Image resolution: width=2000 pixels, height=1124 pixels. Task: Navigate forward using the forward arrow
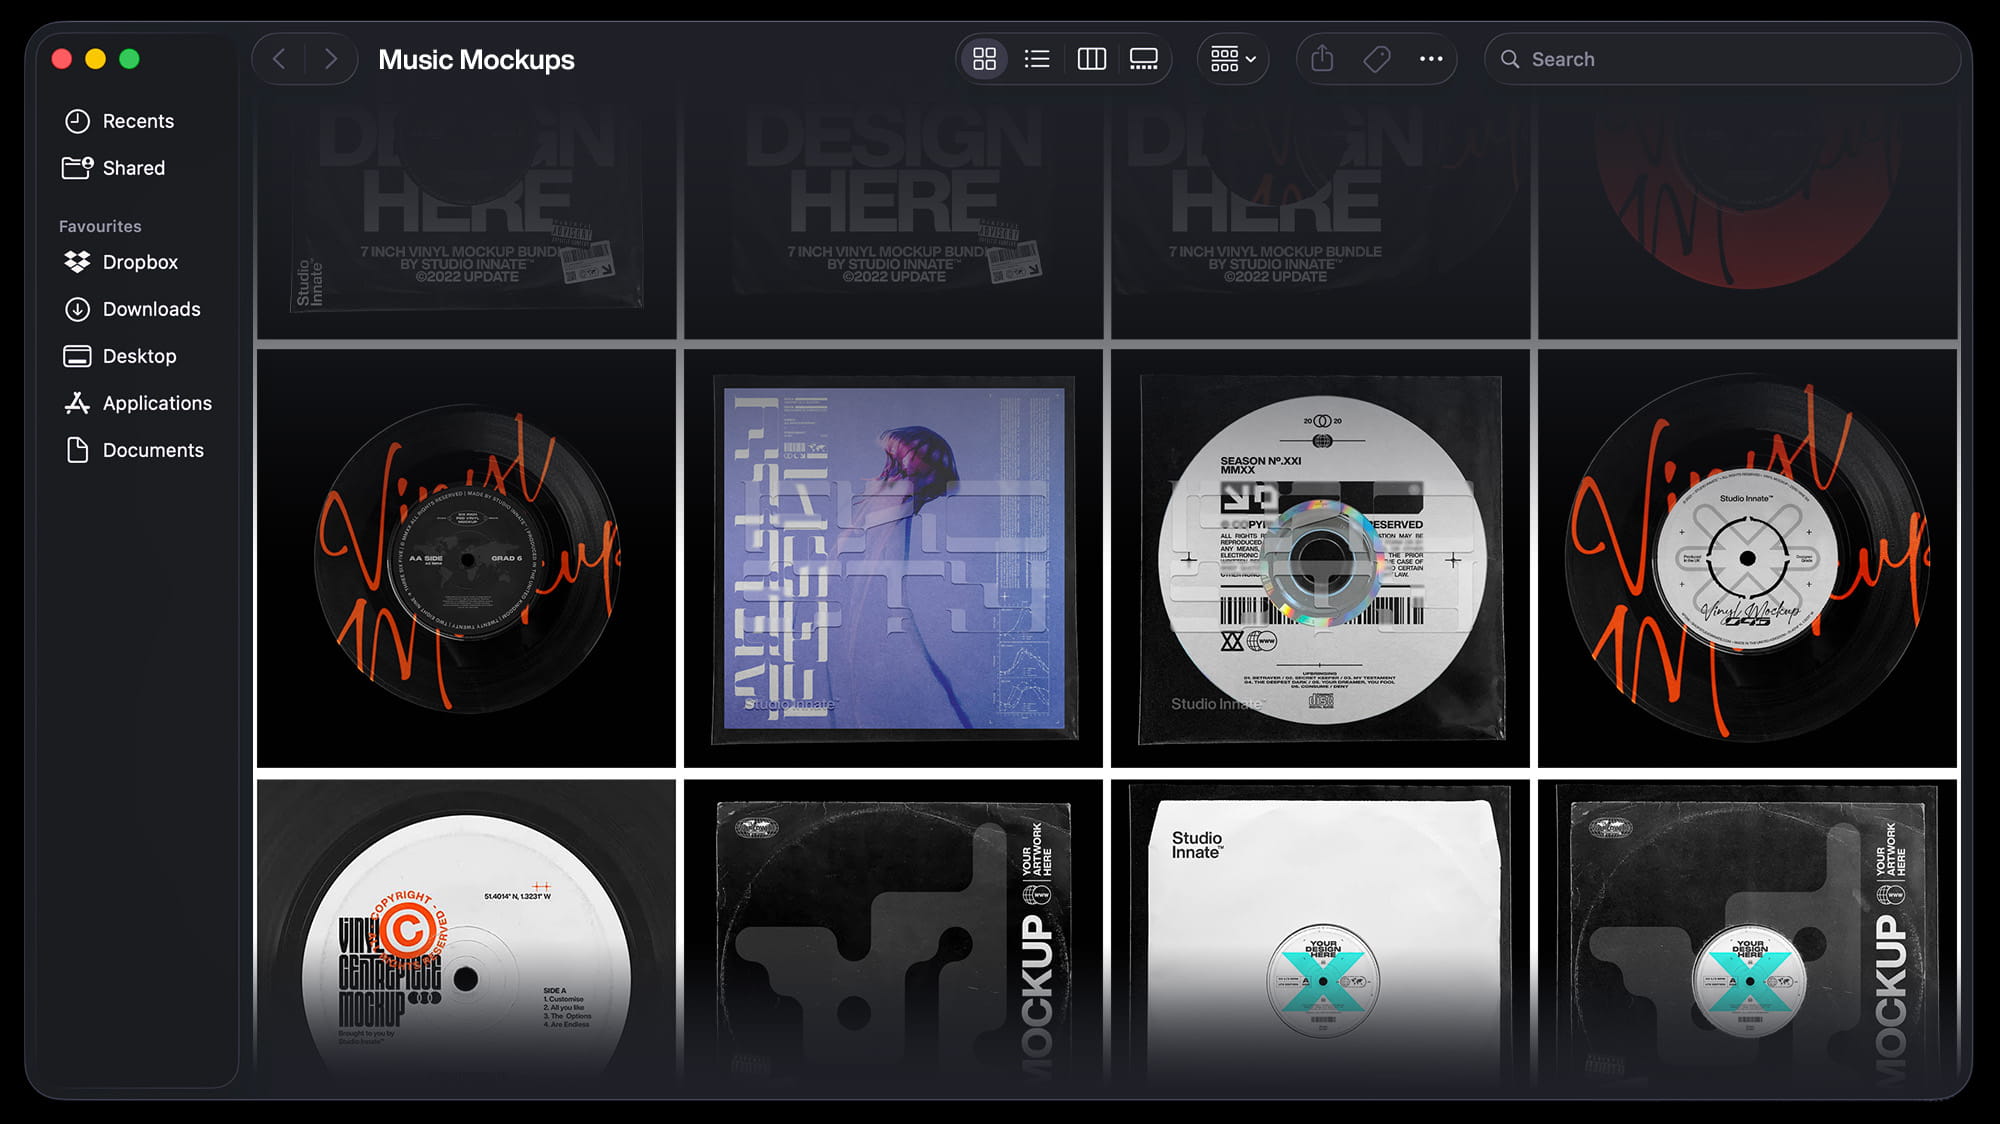331,58
